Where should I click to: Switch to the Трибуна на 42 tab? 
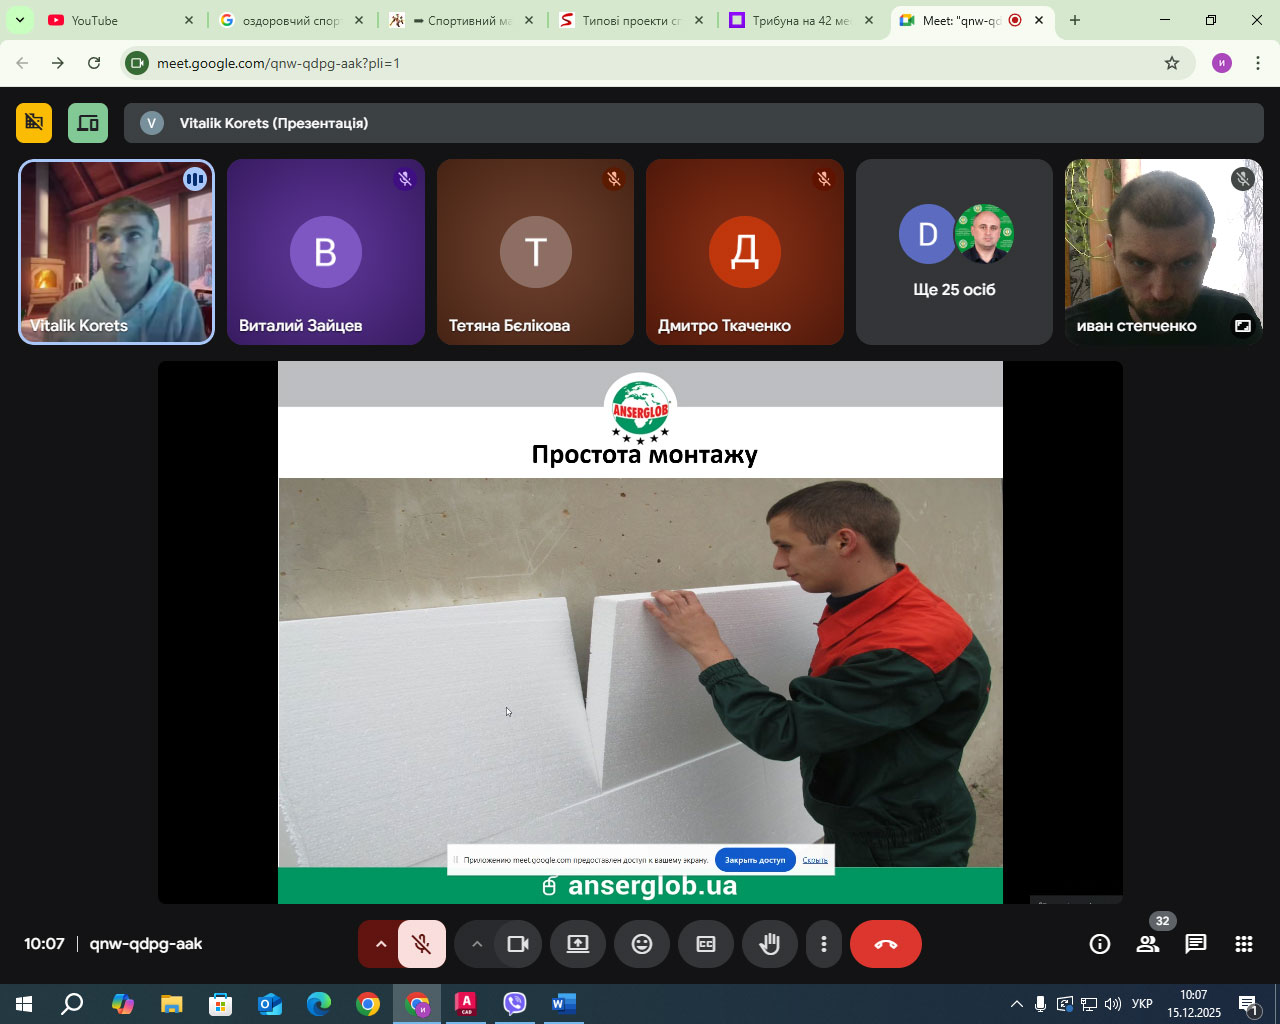(x=800, y=20)
